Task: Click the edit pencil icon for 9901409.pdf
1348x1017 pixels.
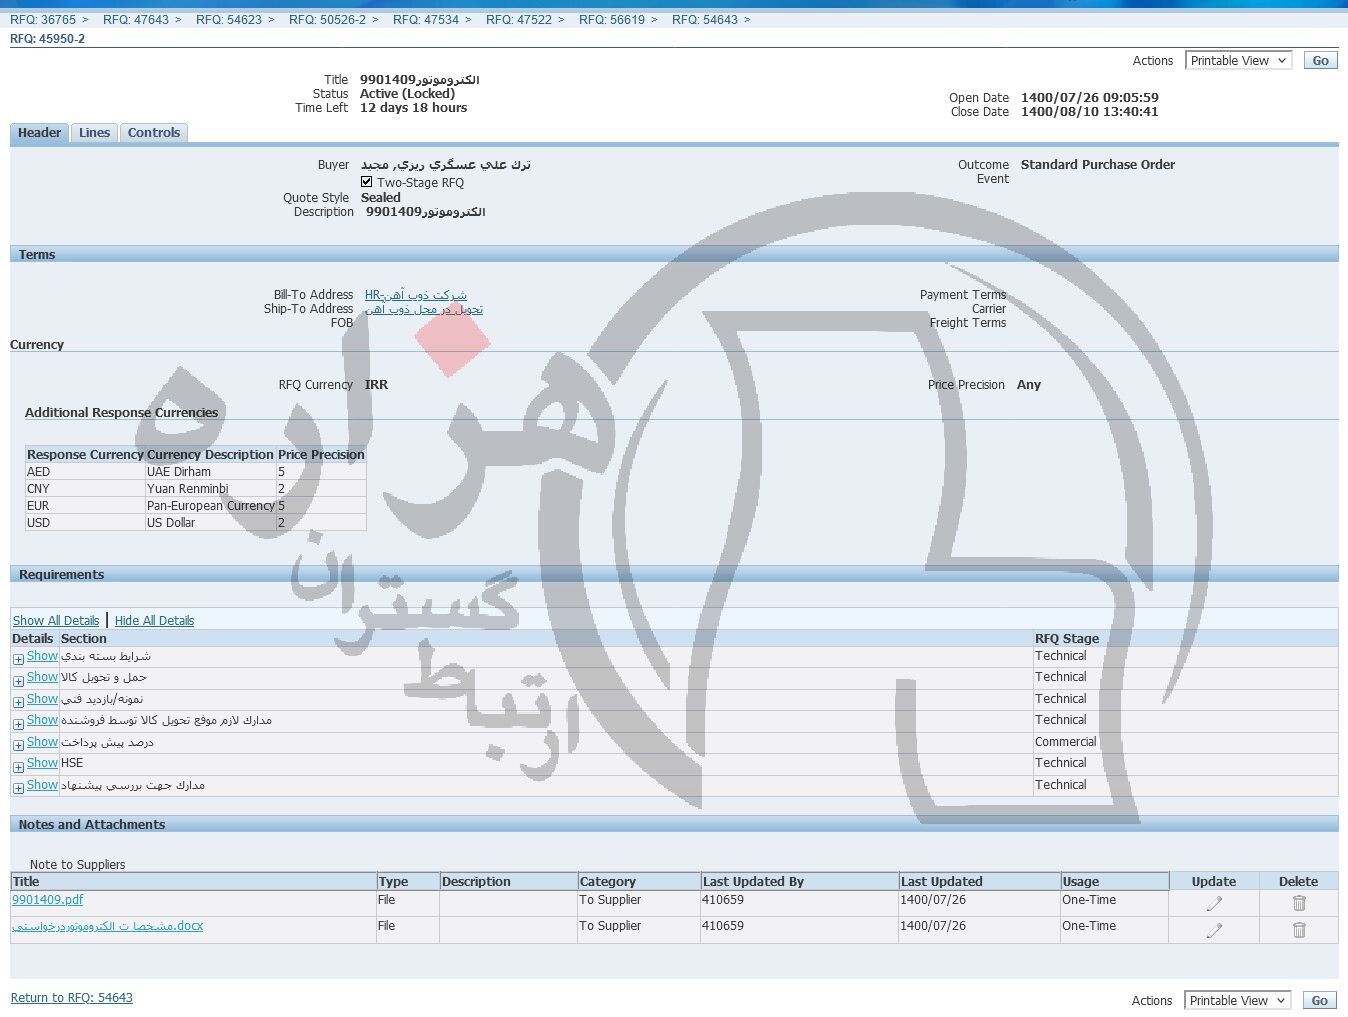Action: tap(1214, 903)
